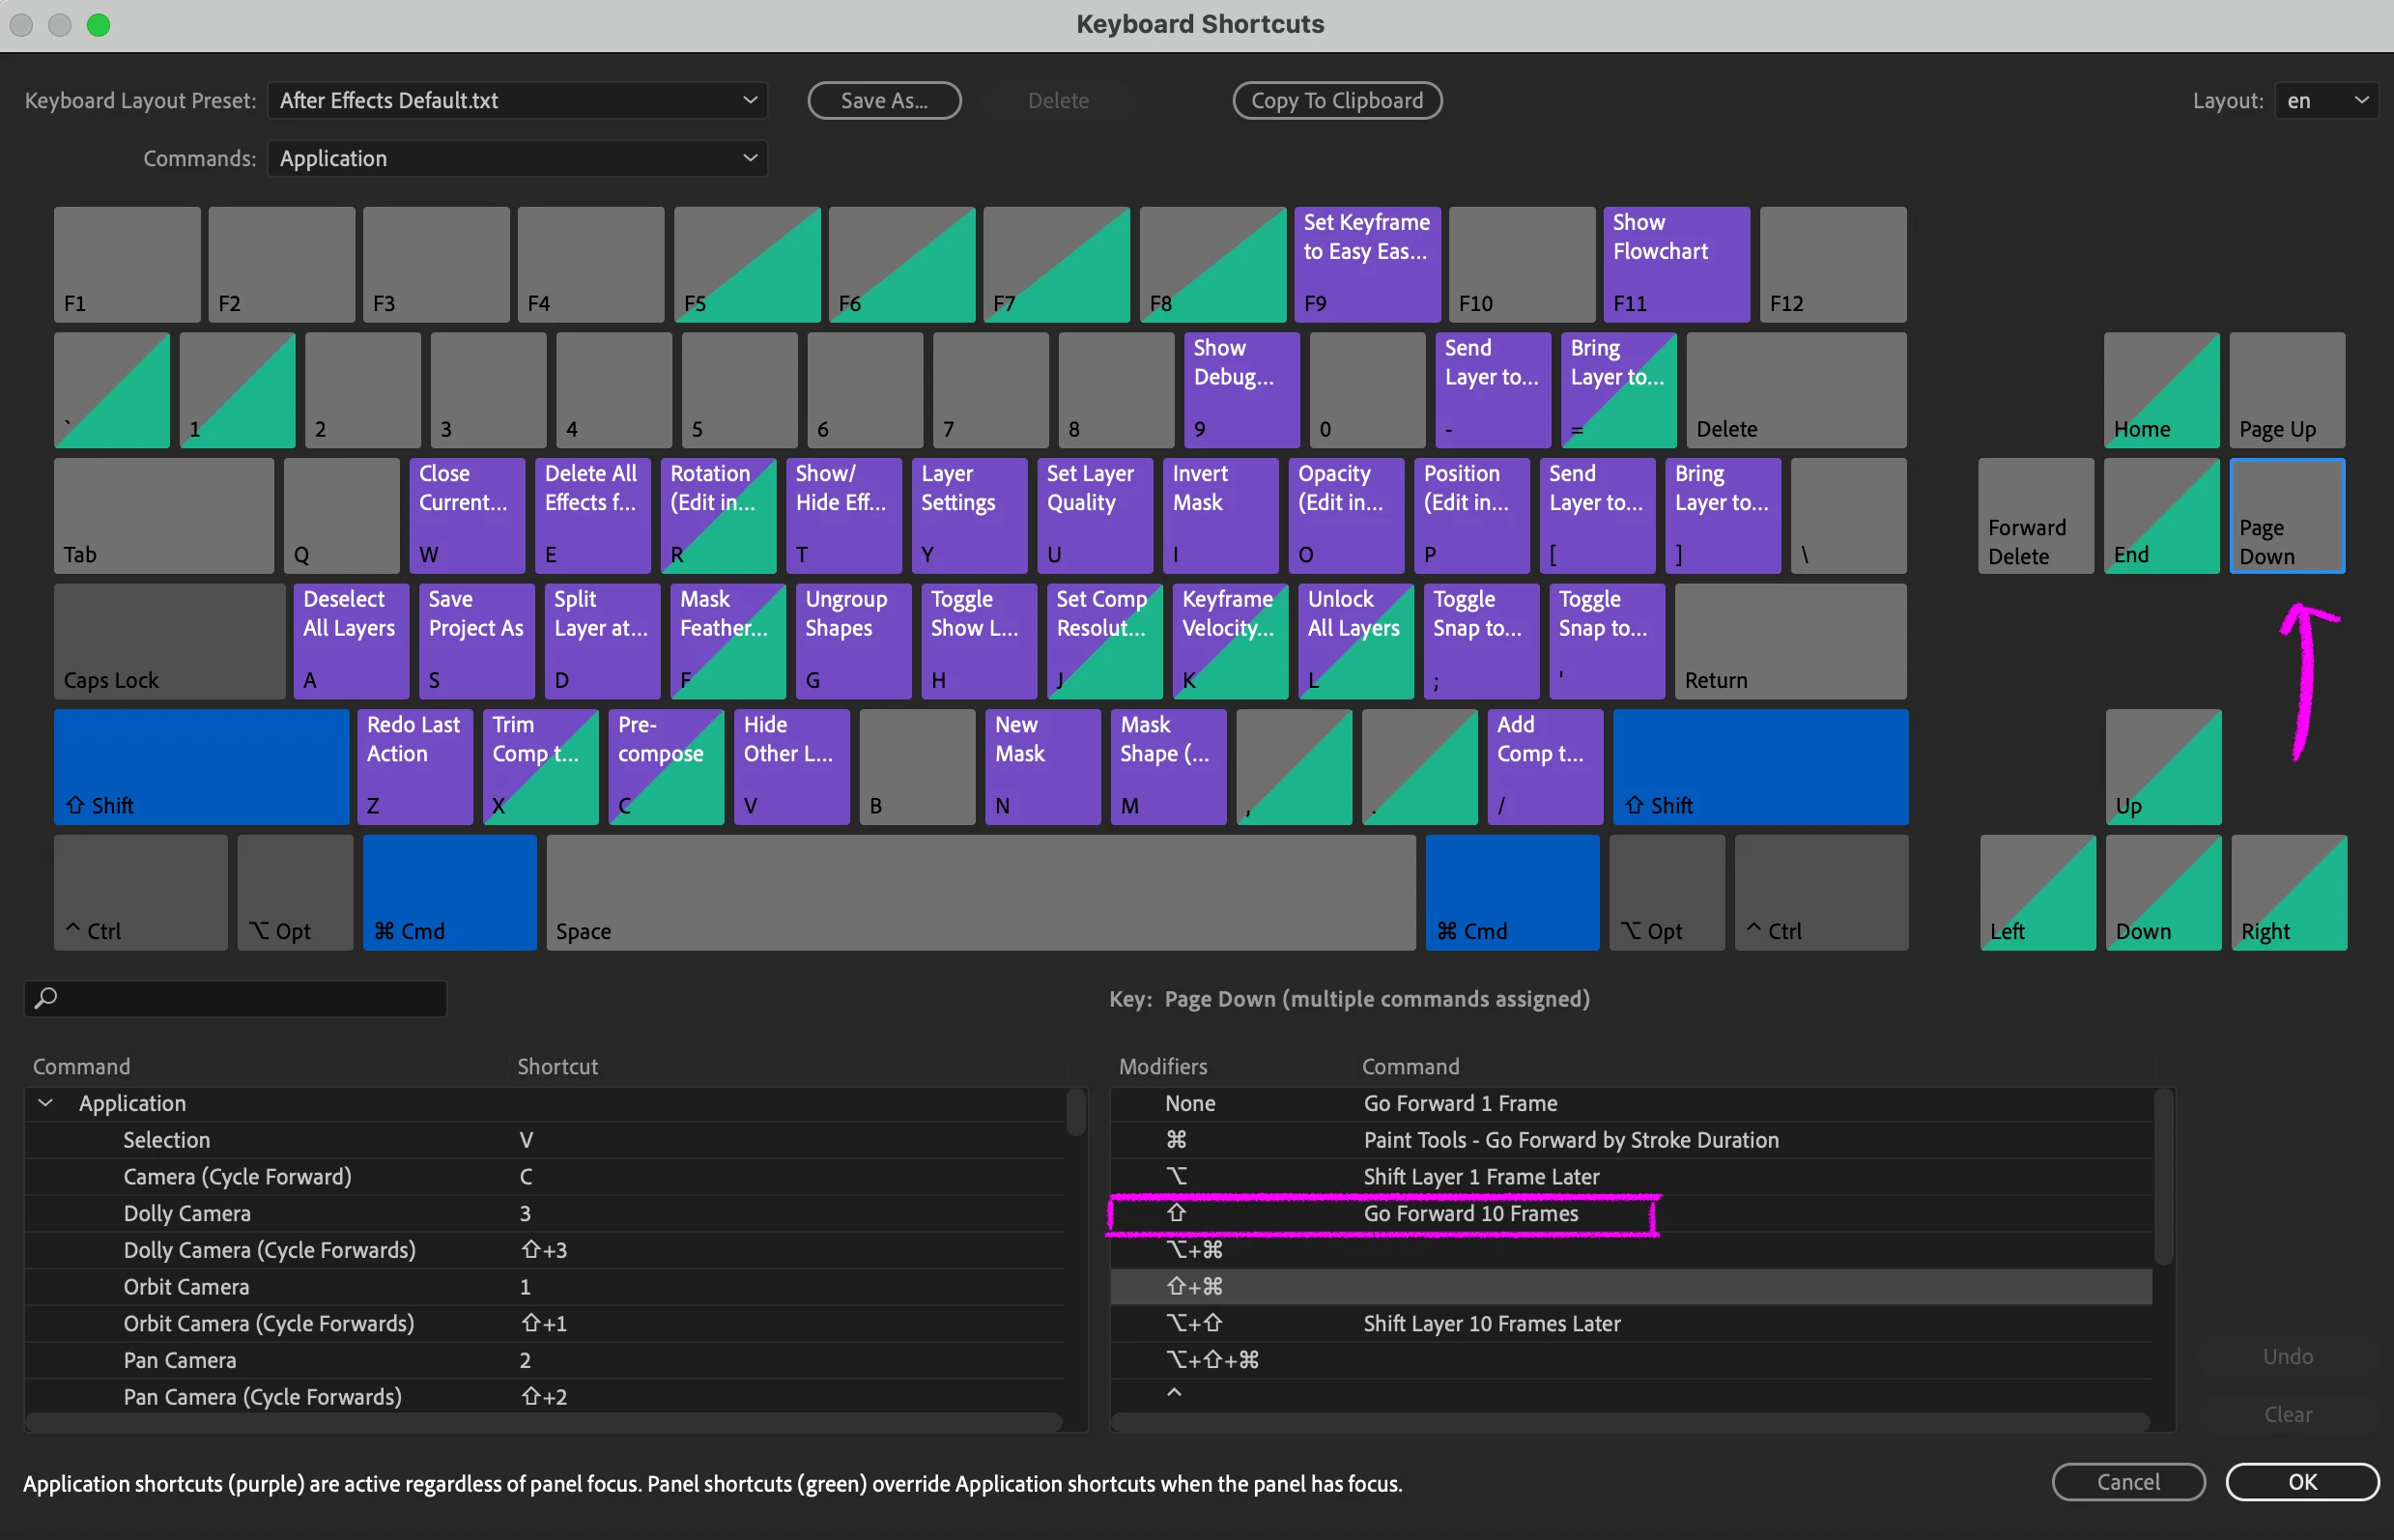Collapse the Application tree group
This screenshot has width=2394, height=1540.
tap(45, 1102)
